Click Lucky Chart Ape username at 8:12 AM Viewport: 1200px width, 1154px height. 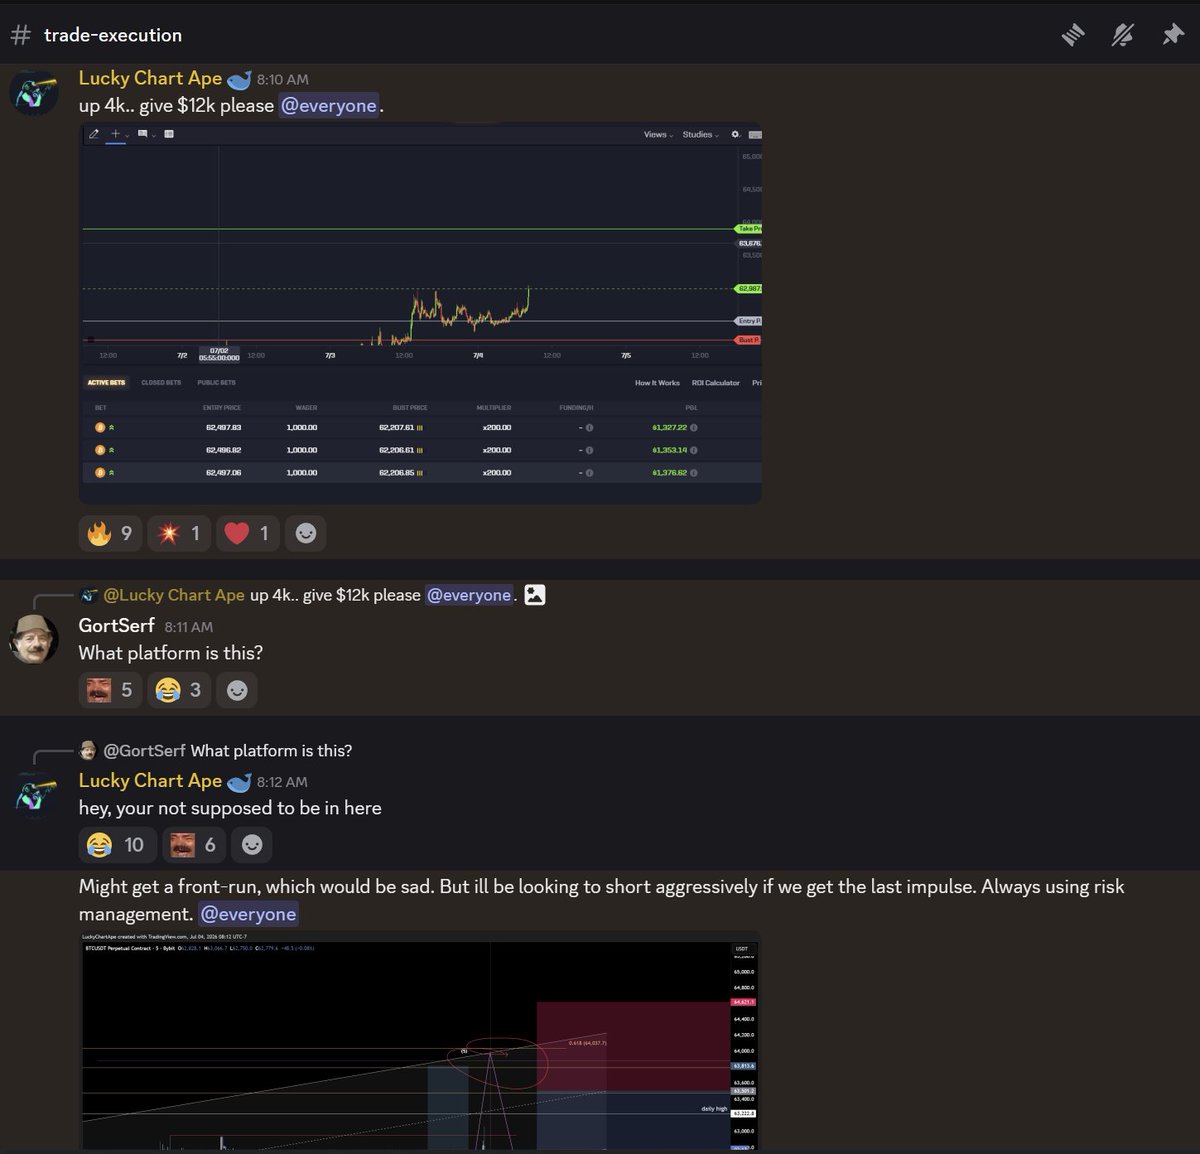(x=150, y=780)
